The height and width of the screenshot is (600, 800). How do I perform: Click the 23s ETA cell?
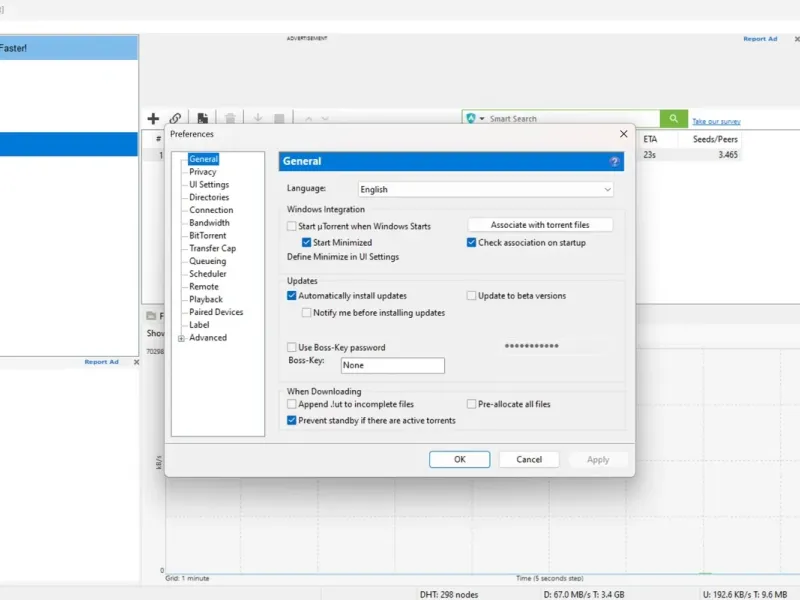649,155
